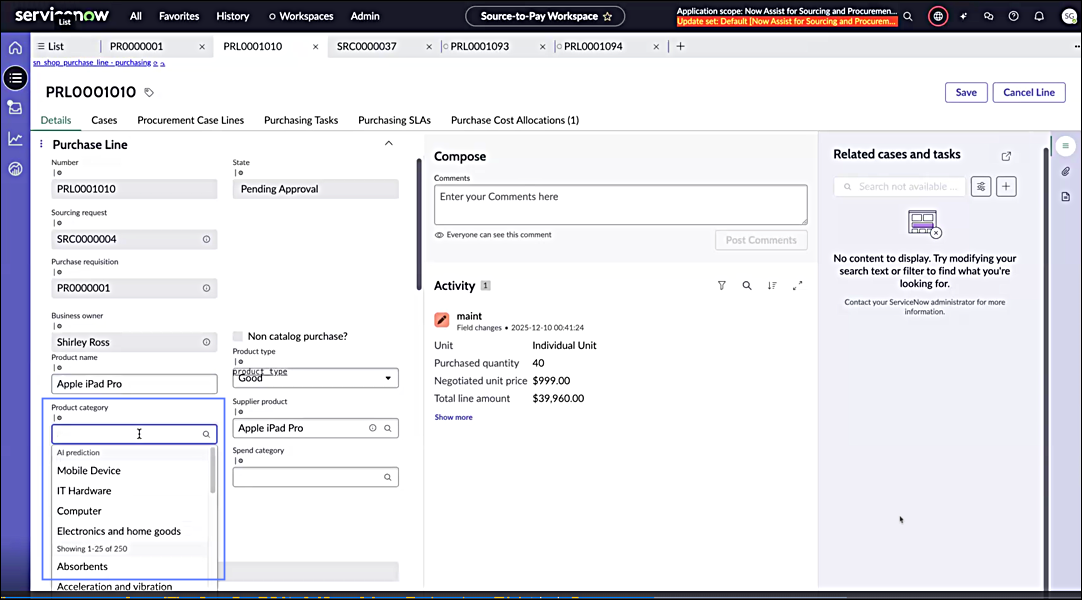
Task: Open Sourcing request SRC0000004 info icon
Action: coord(206,239)
